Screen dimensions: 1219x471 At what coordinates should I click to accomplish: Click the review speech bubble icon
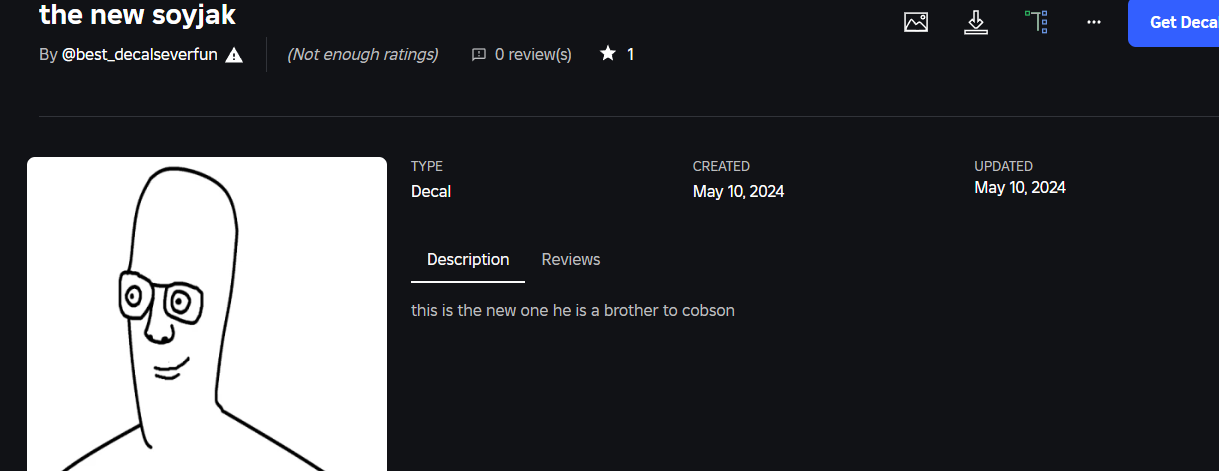pos(479,55)
